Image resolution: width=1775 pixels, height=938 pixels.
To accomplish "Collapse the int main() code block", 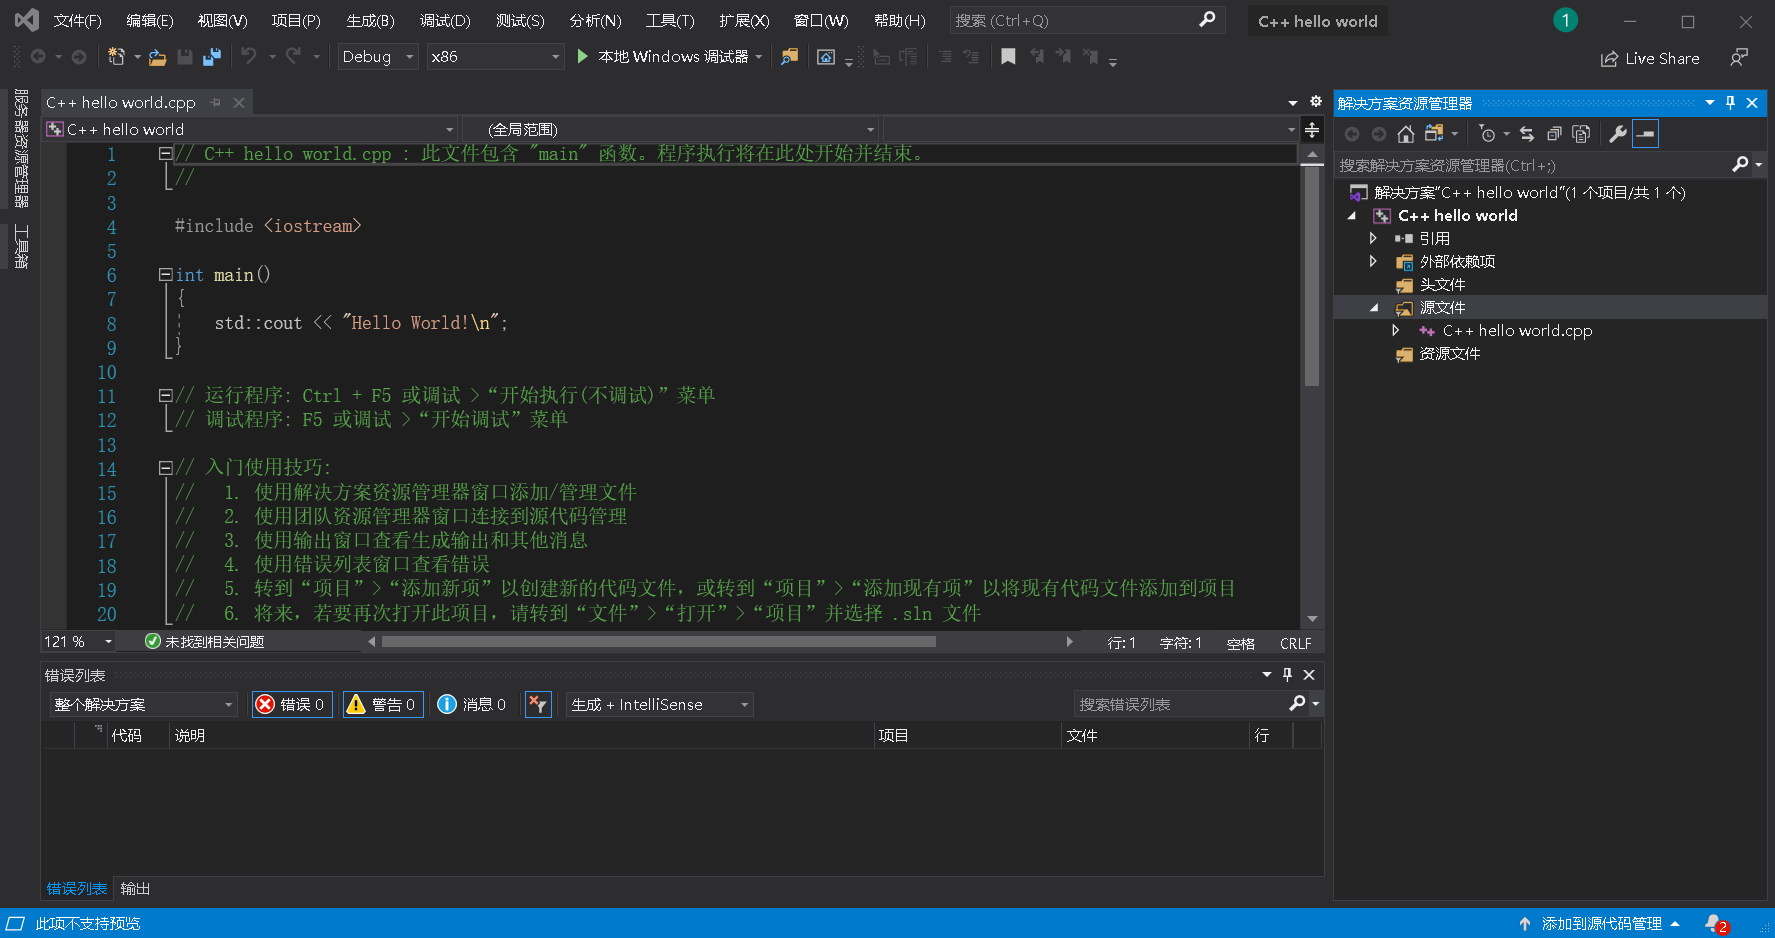I will [165, 274].
